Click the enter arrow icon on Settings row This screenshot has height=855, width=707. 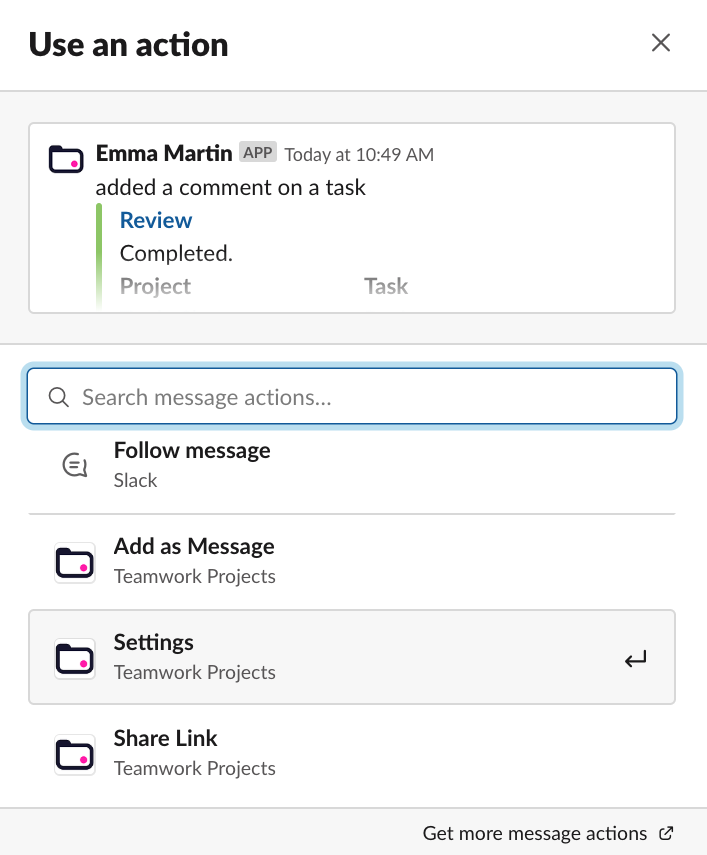636,659
